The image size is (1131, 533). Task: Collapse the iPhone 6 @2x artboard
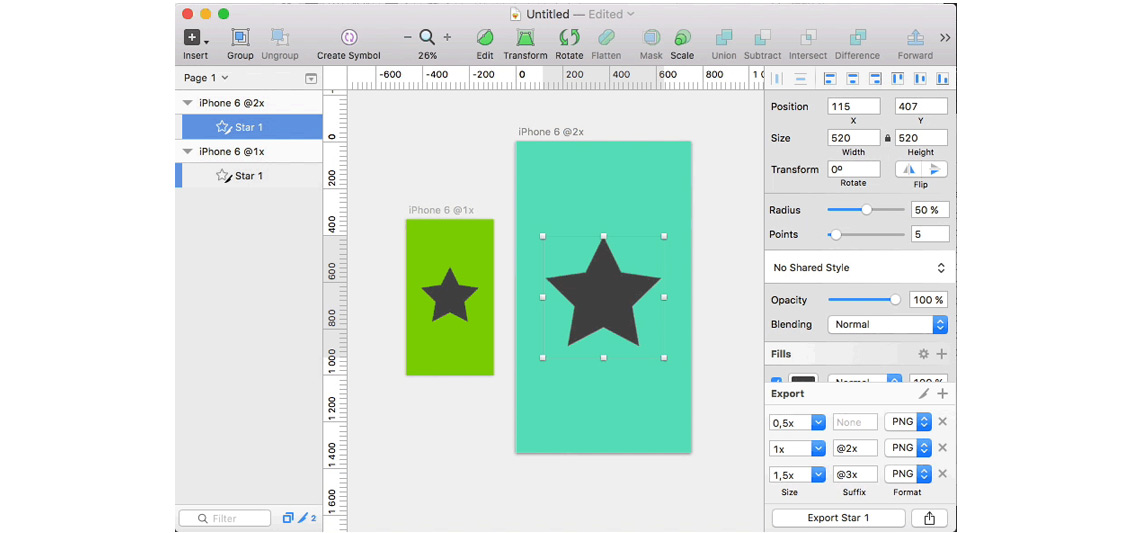point(188,103)
